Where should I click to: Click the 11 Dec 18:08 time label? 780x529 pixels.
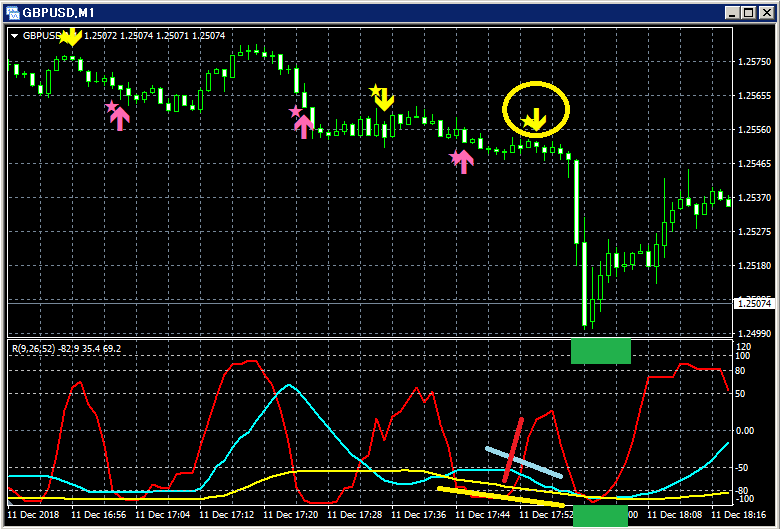coord(675,514)
